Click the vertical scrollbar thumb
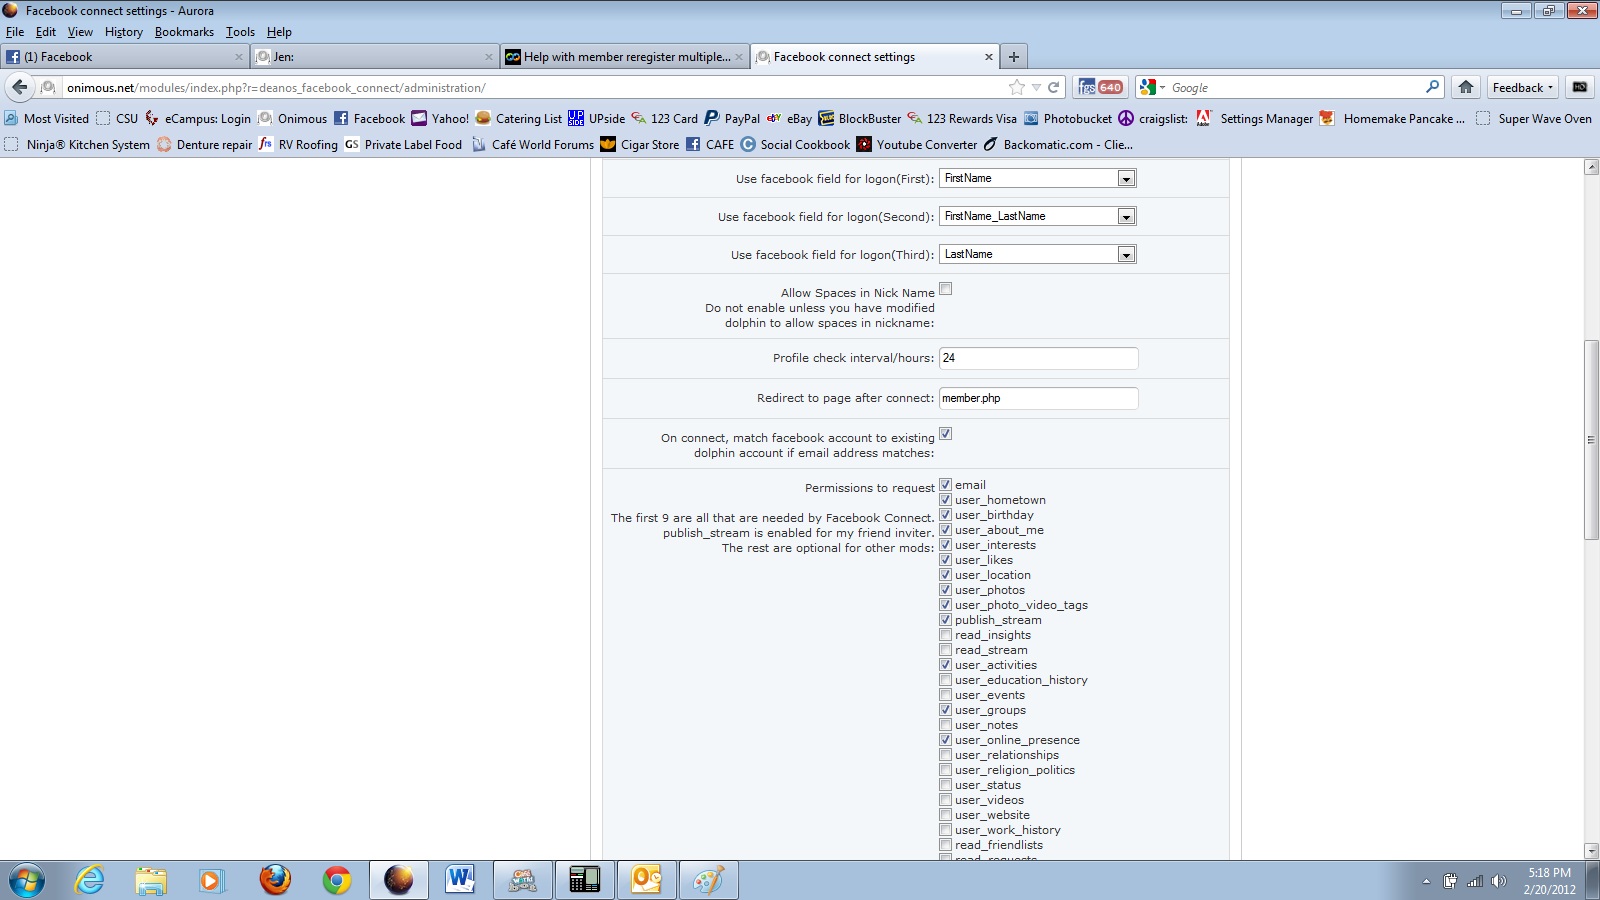1600x900 pixels. [x=1591, y=440]
